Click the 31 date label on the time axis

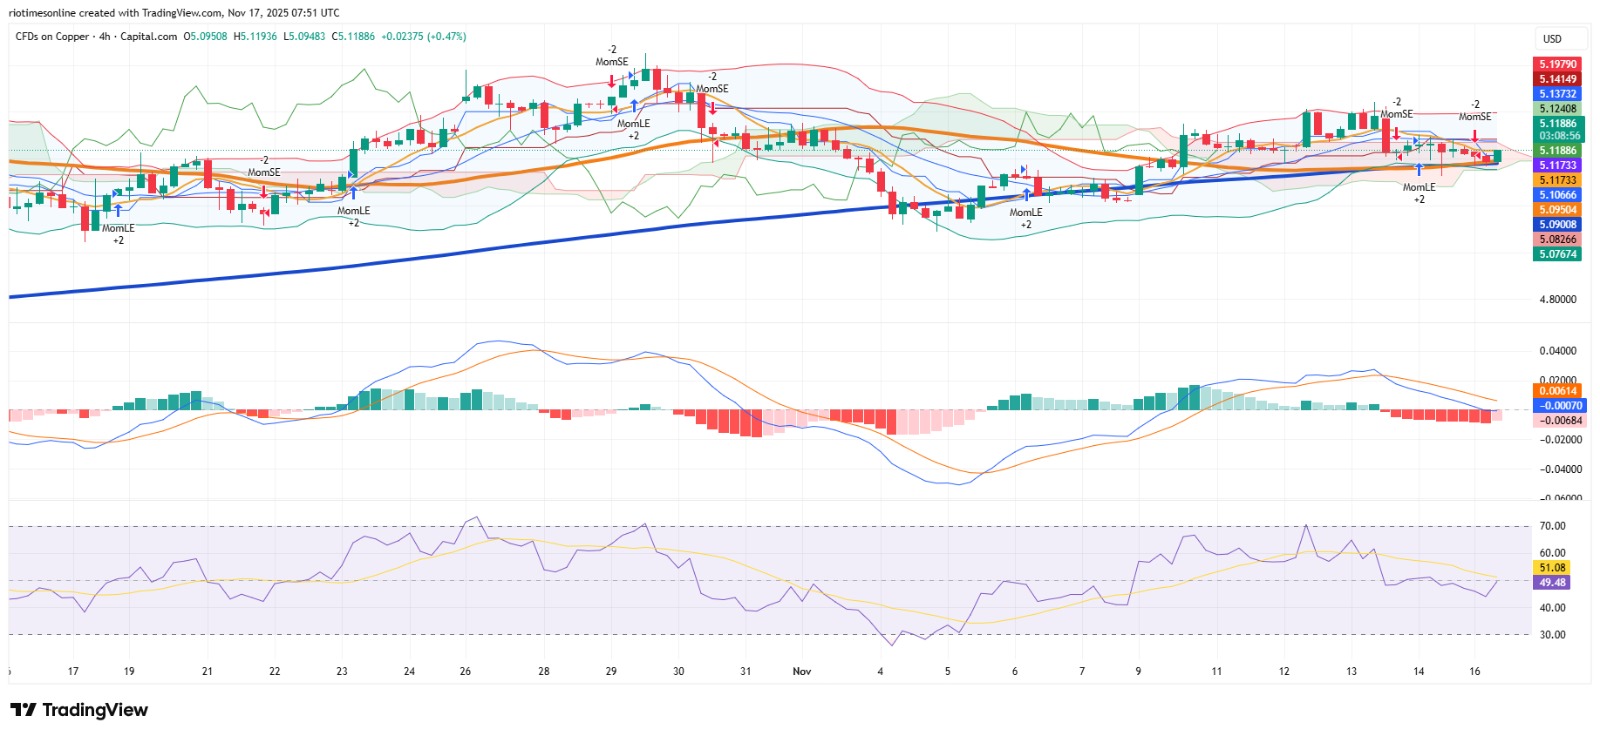(745, 671)
